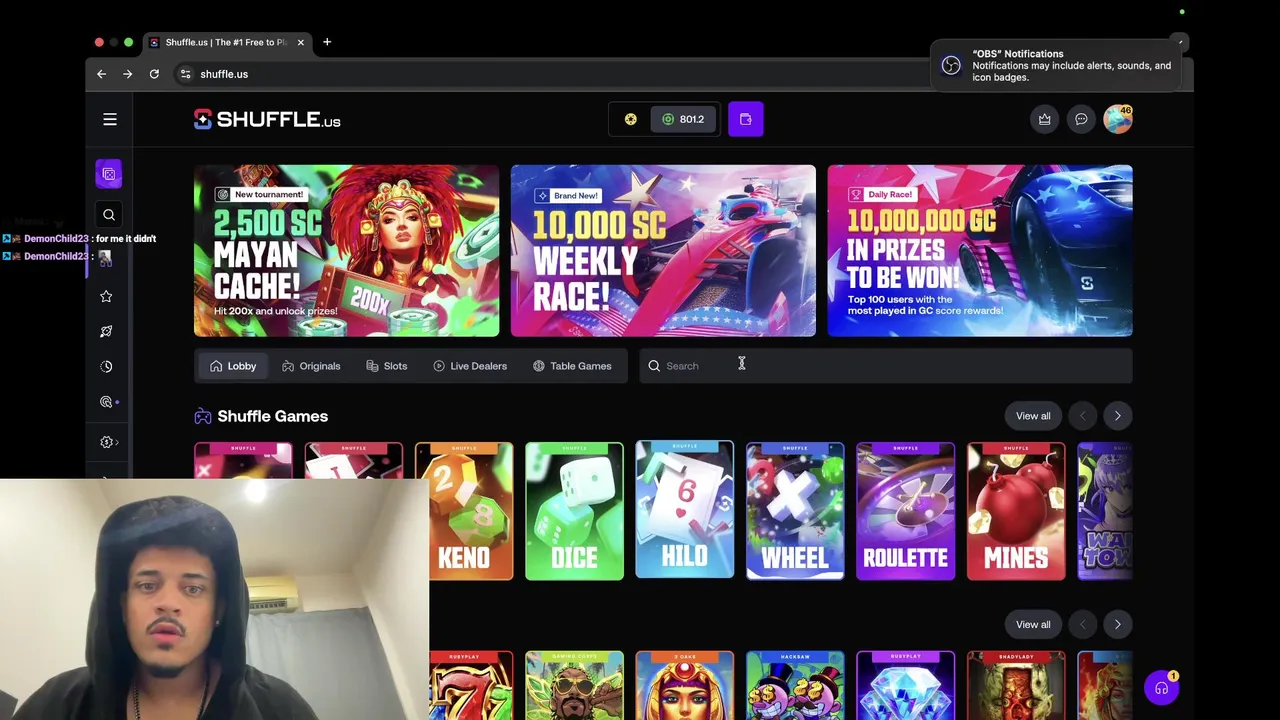The width and height of the screenshot is (1280, 720).
Task: Open the Roulette game card
Action: pos(905,511)
